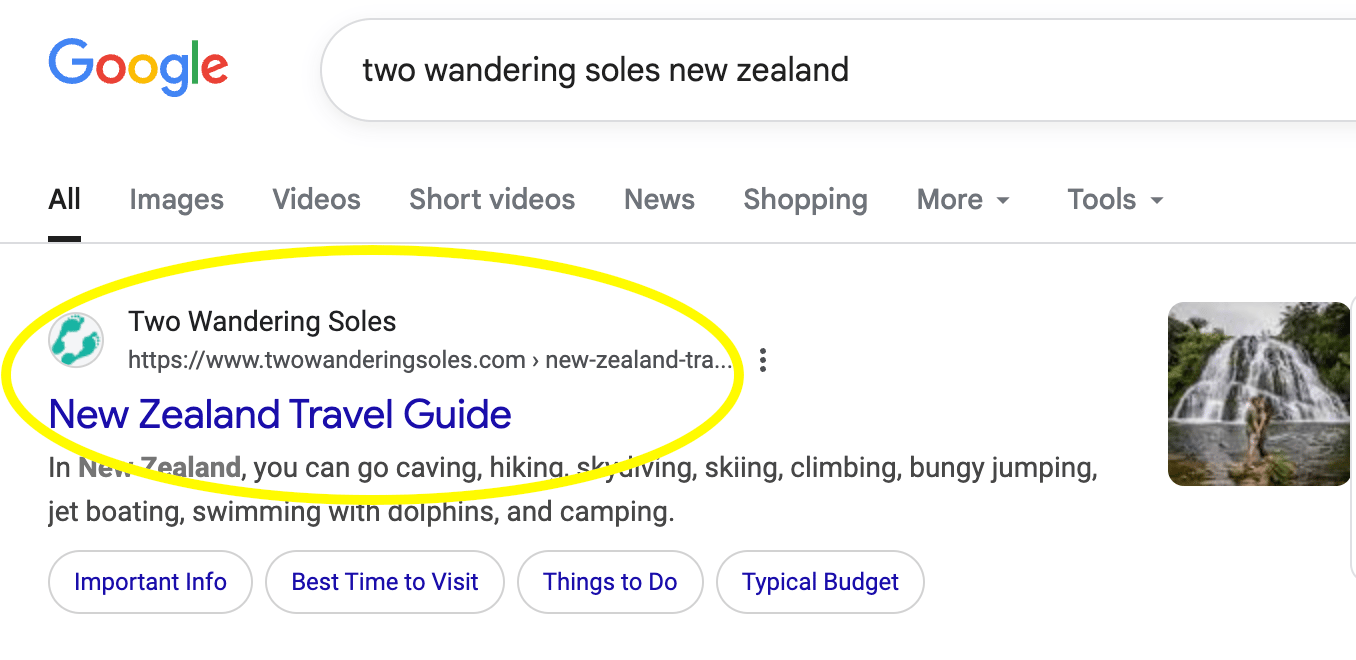Open the waterfall thumbnail image
This screenshot has height=660, width=1356.
1259,394
